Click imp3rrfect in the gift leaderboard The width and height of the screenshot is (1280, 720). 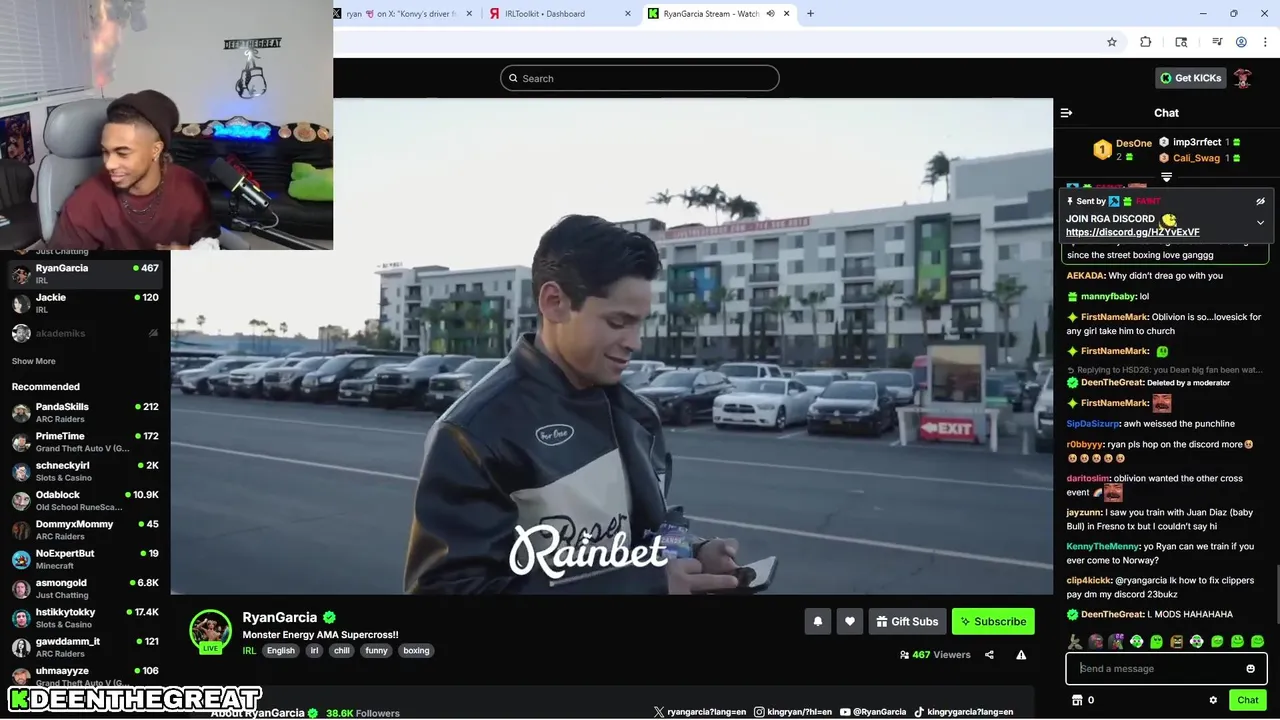click(x=1197, y=142)
